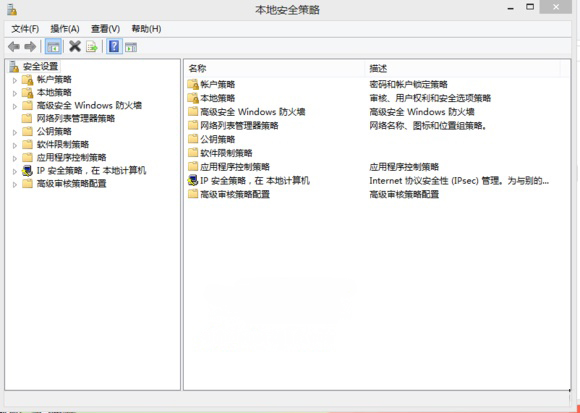Select 帐户策略 label in the tree

point(54,79)
